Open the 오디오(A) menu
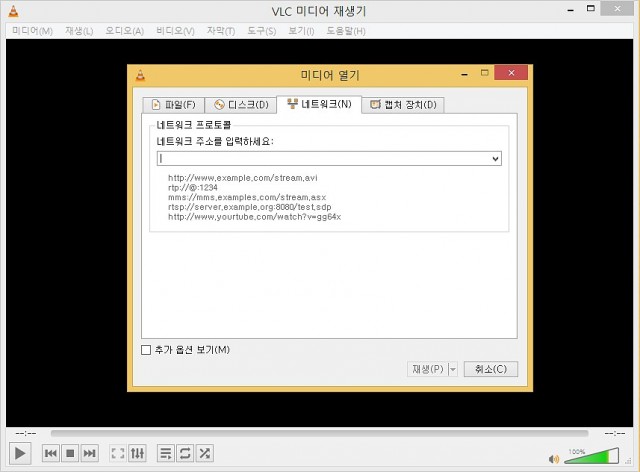This screenshot has width=640, height=472. (124, 31)
